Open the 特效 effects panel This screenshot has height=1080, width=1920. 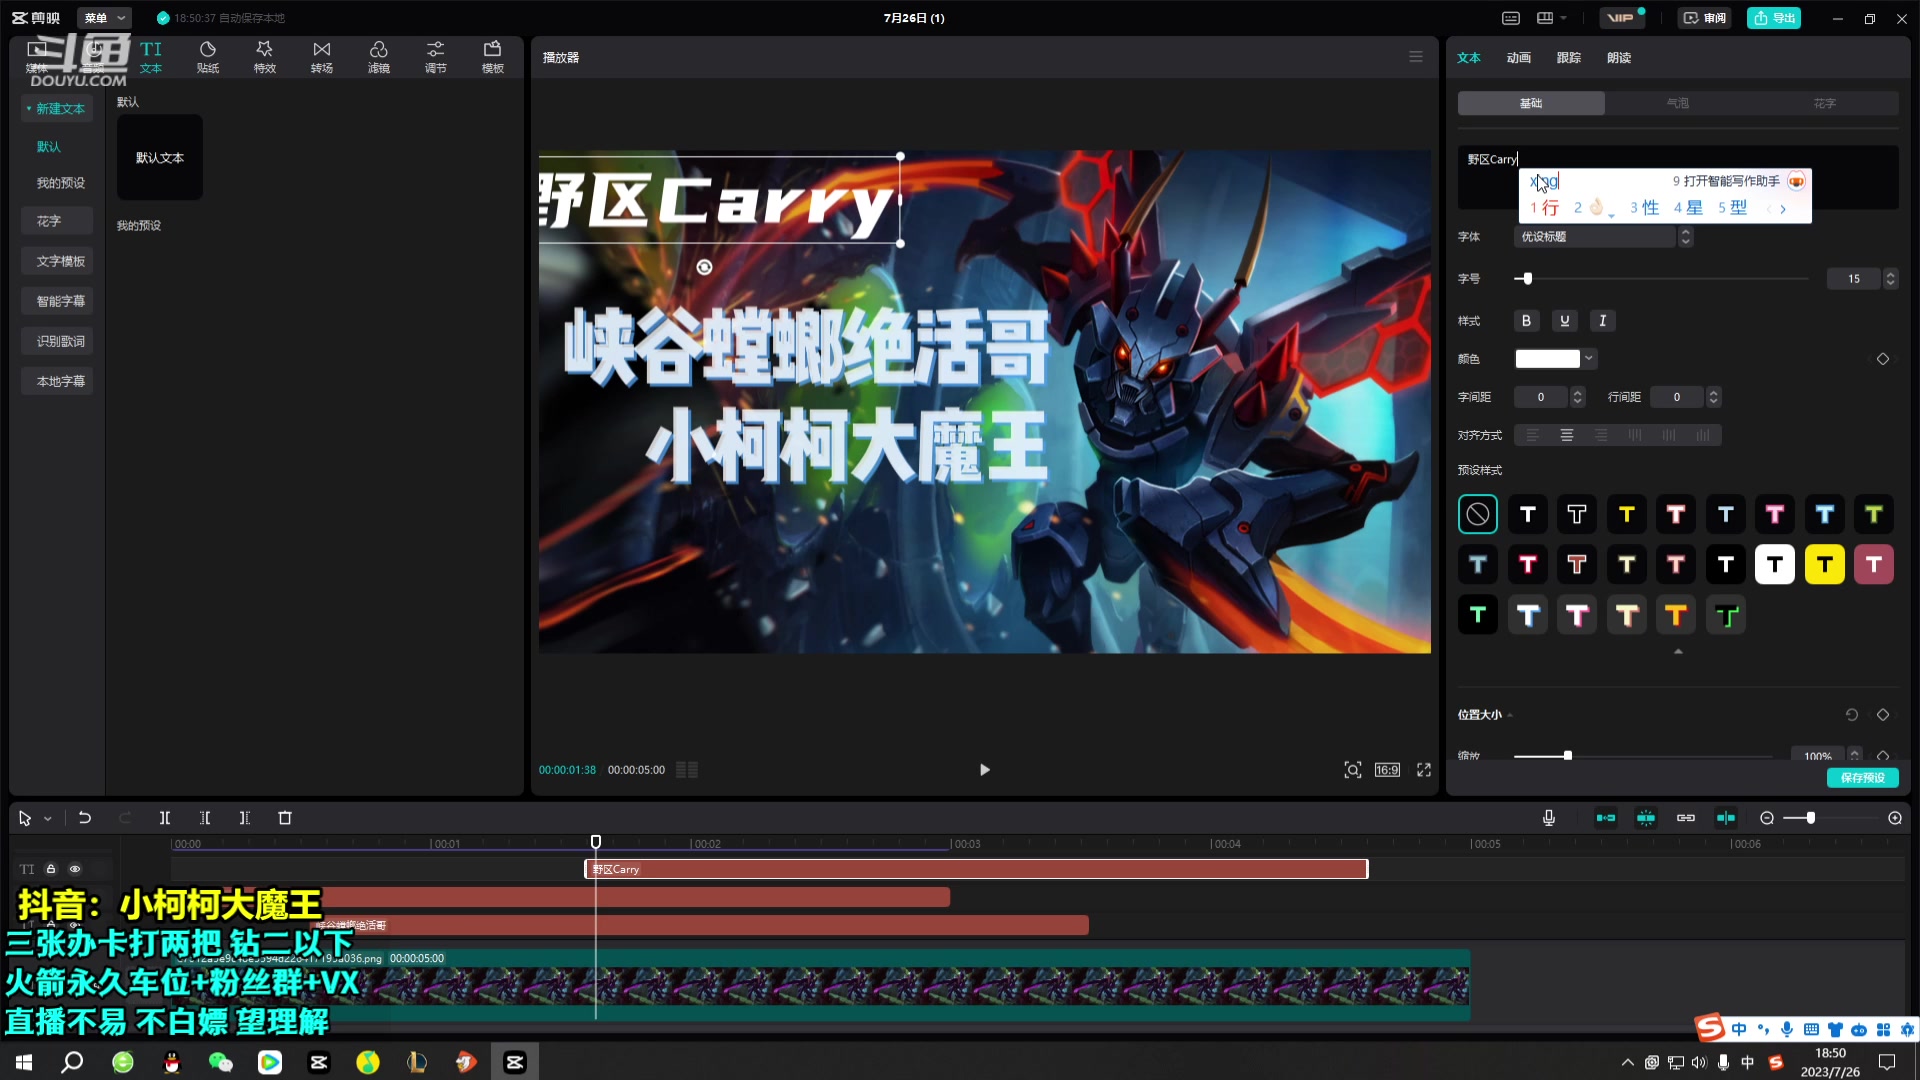pyautogui.click(x=265, y=57)
